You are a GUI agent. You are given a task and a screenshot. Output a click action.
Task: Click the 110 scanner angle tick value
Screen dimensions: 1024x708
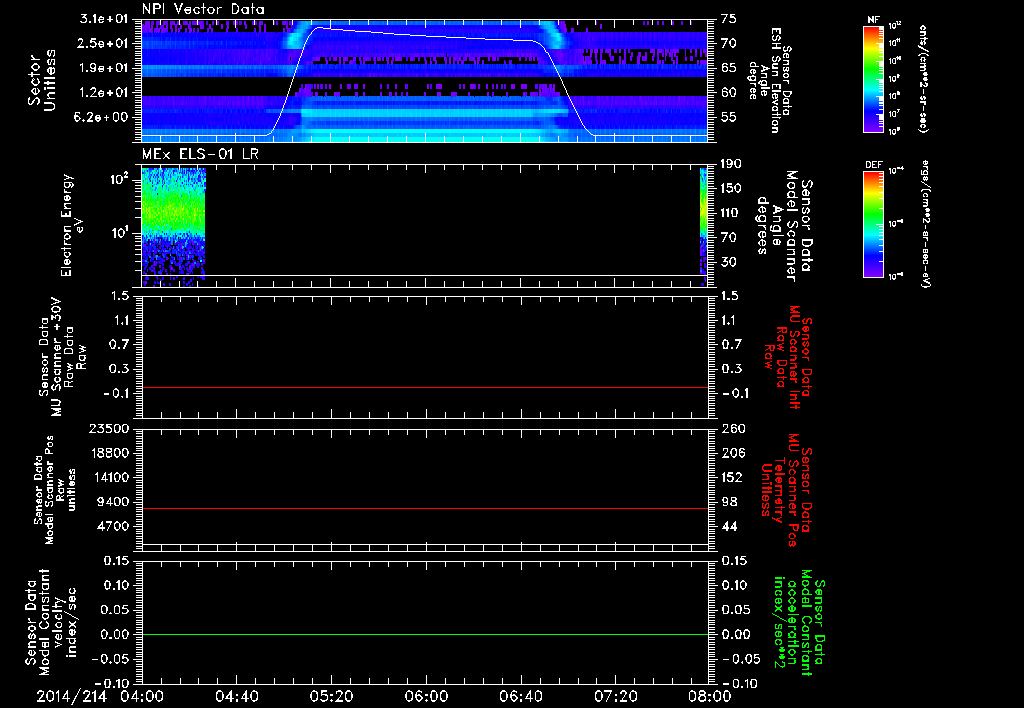tap(731, 213)
